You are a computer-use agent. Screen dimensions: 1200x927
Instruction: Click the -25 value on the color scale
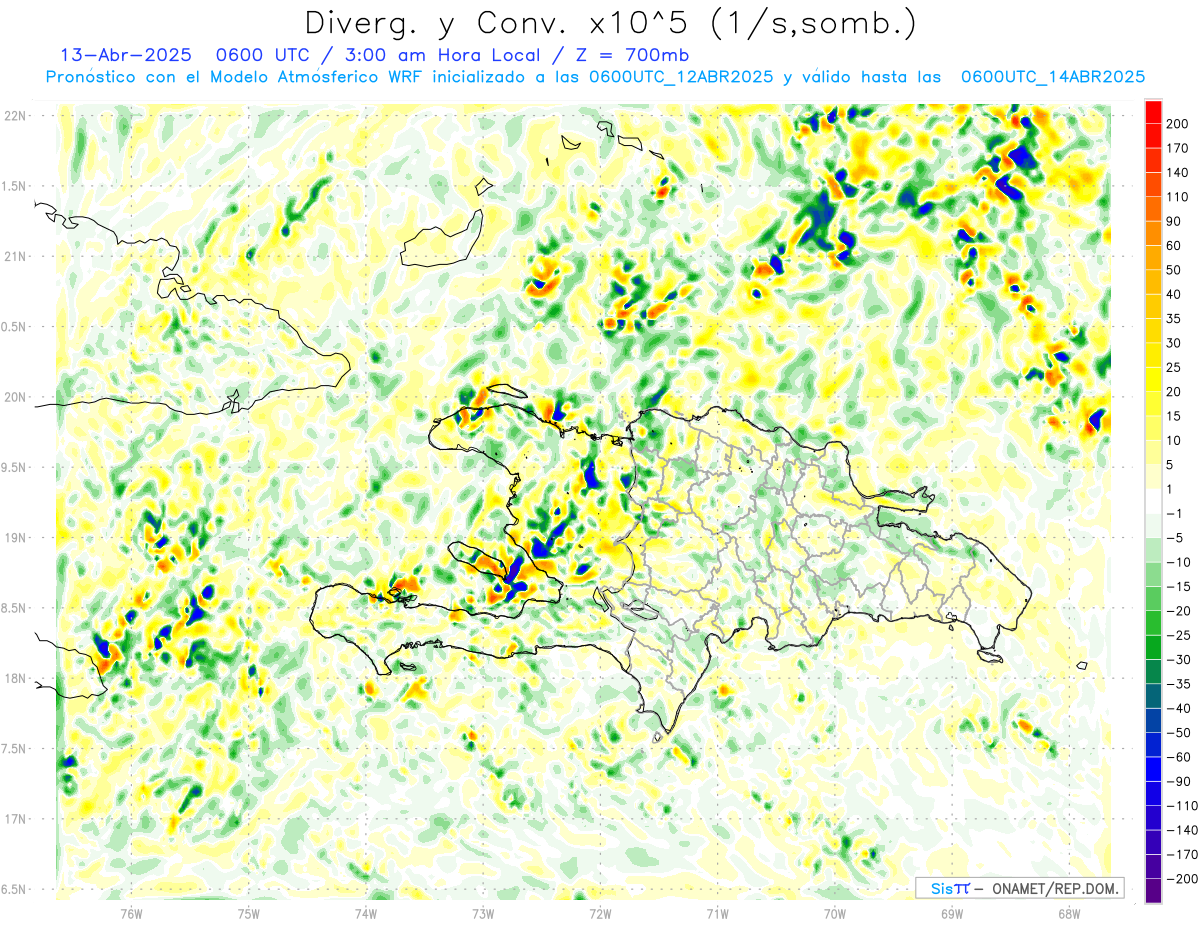(x=1181, y=635)
